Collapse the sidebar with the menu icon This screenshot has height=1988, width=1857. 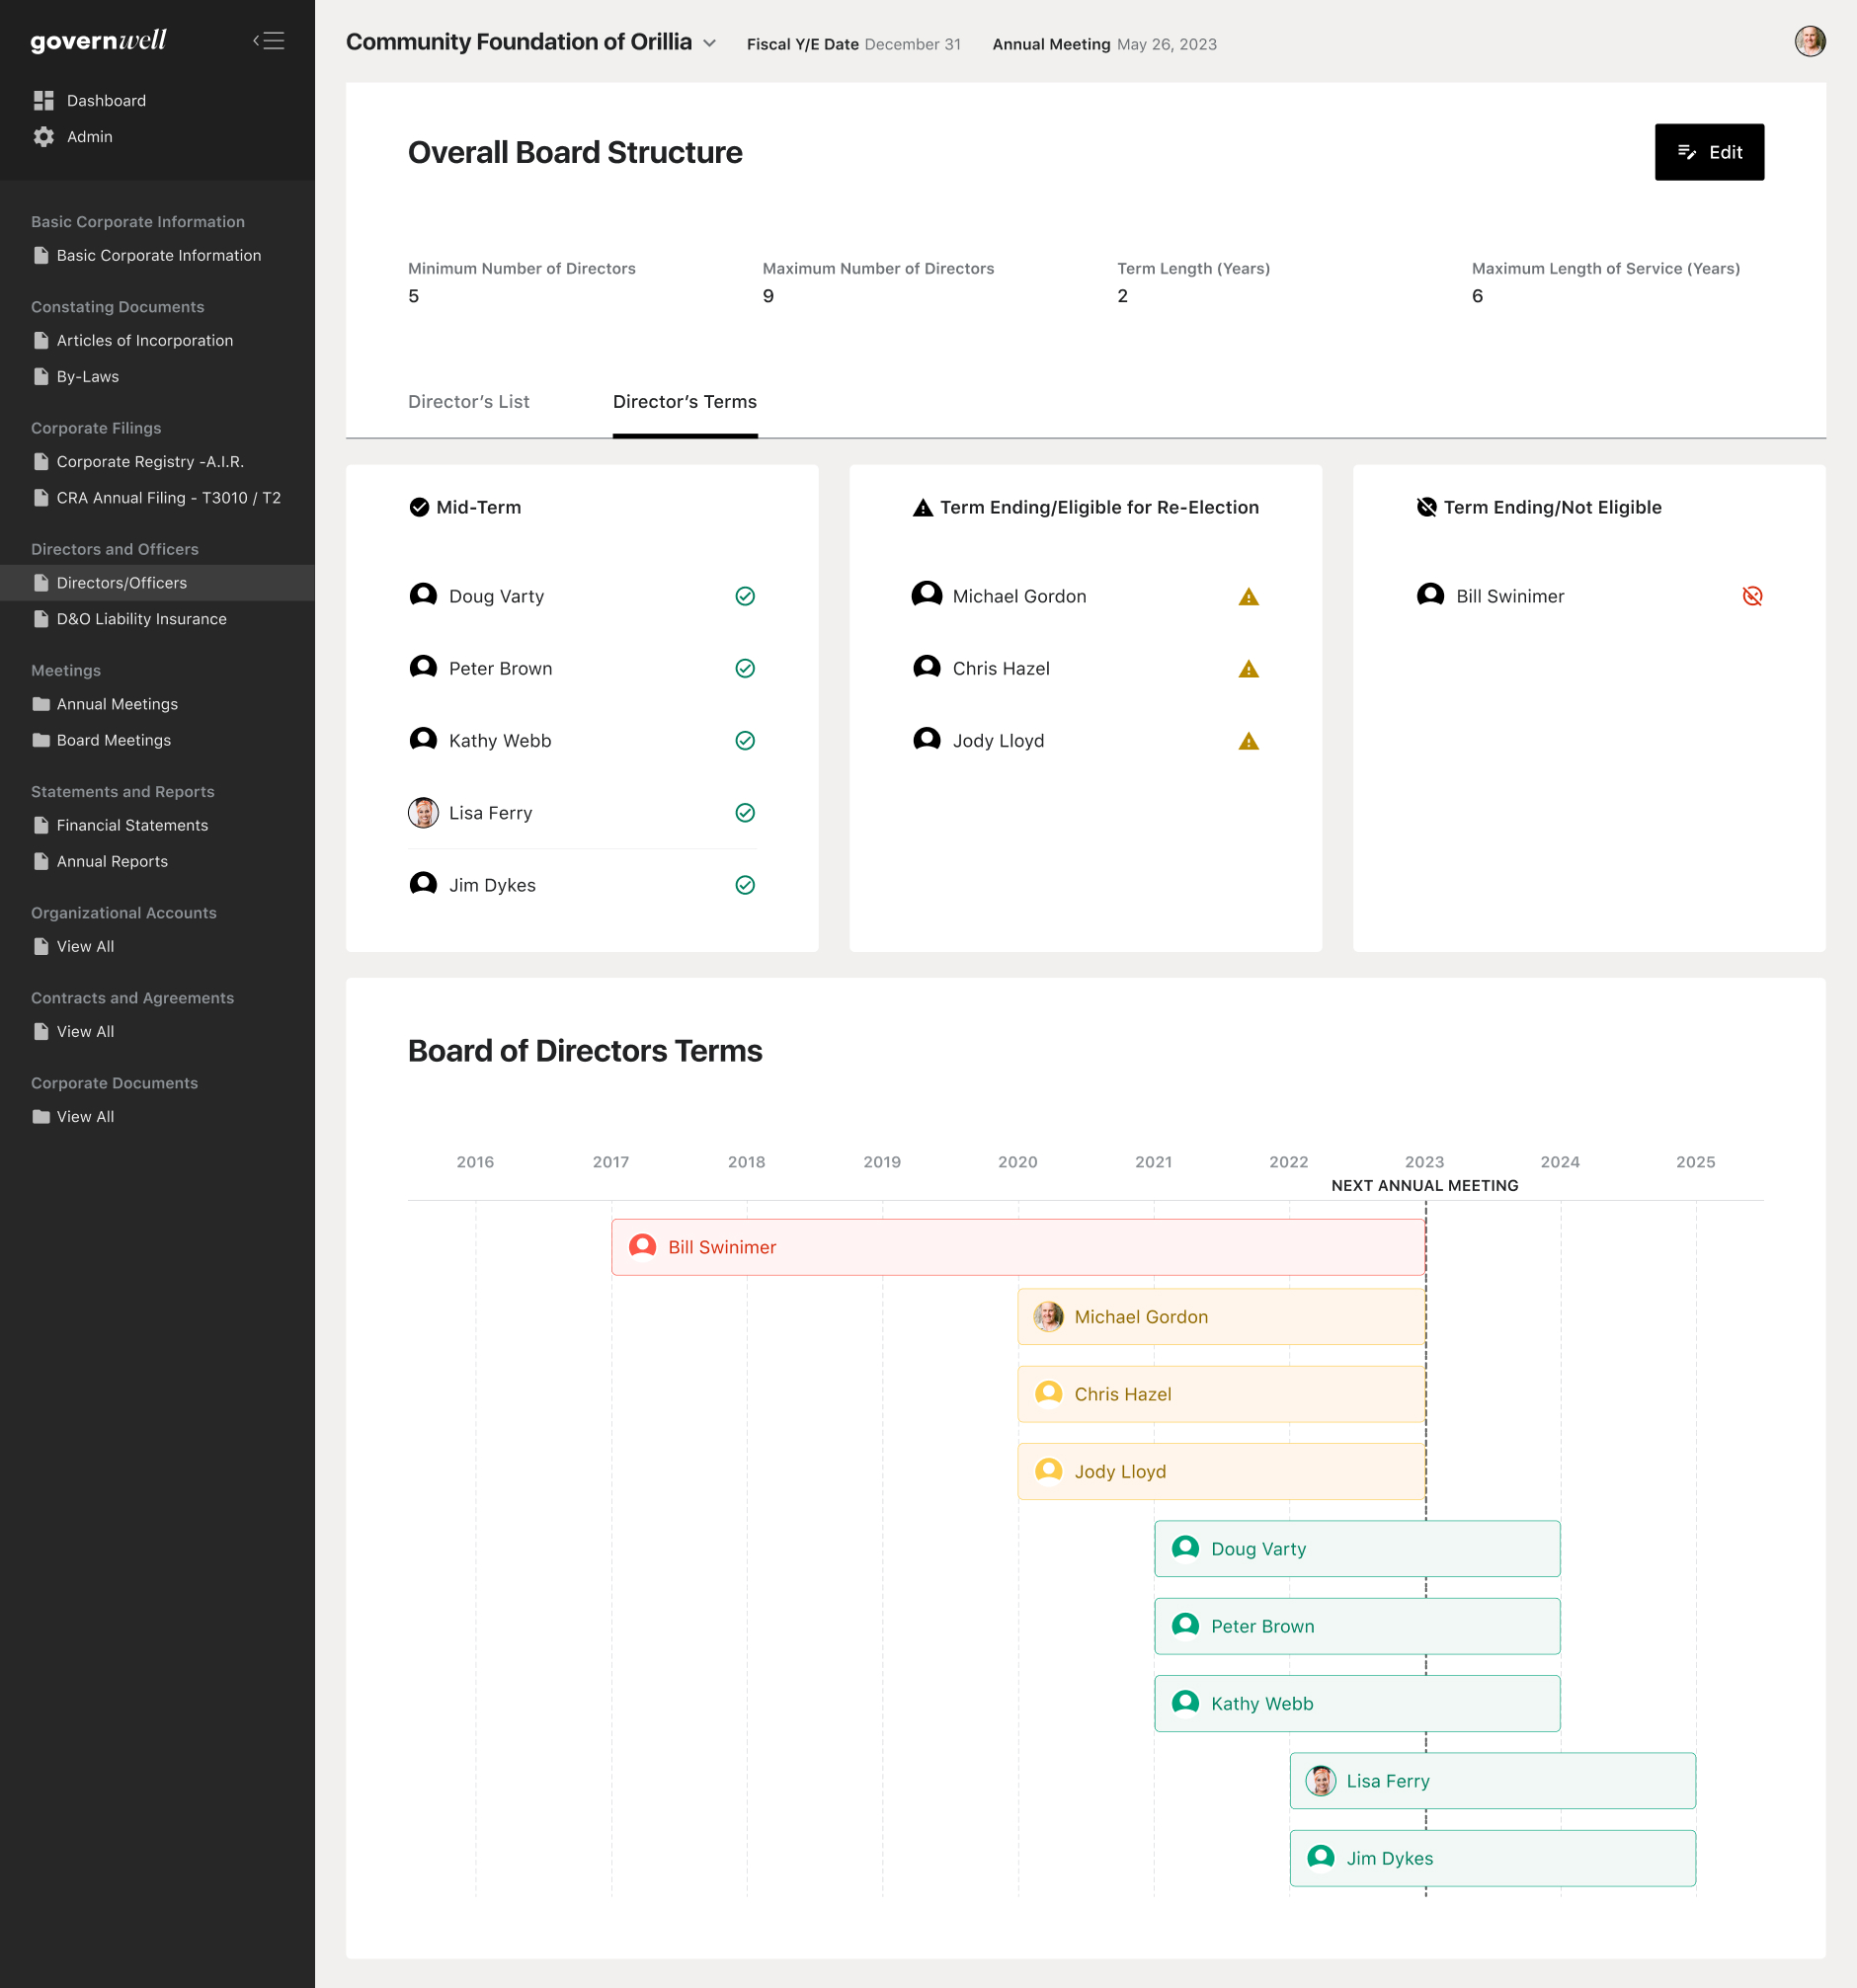tap(268, 41)
